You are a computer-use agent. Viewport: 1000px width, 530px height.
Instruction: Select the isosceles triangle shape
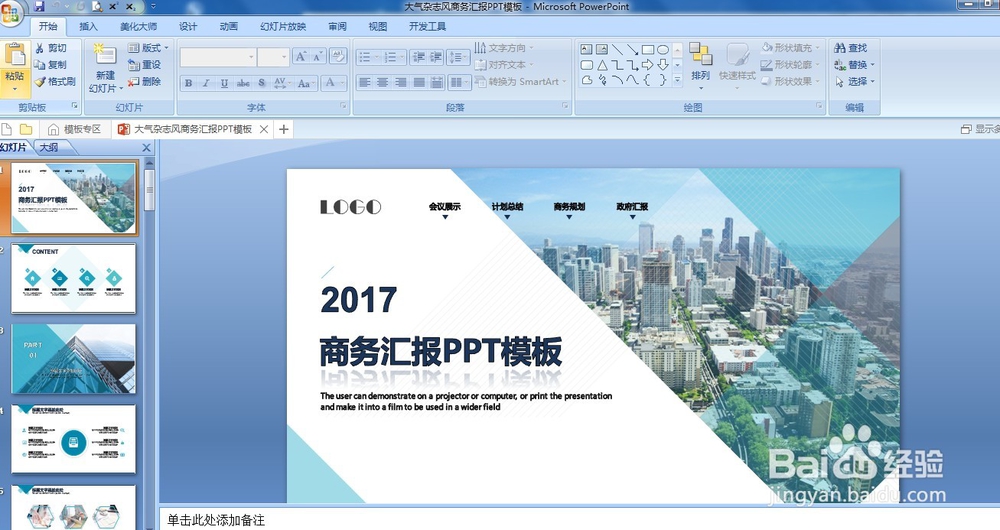(x=602, y=64)
